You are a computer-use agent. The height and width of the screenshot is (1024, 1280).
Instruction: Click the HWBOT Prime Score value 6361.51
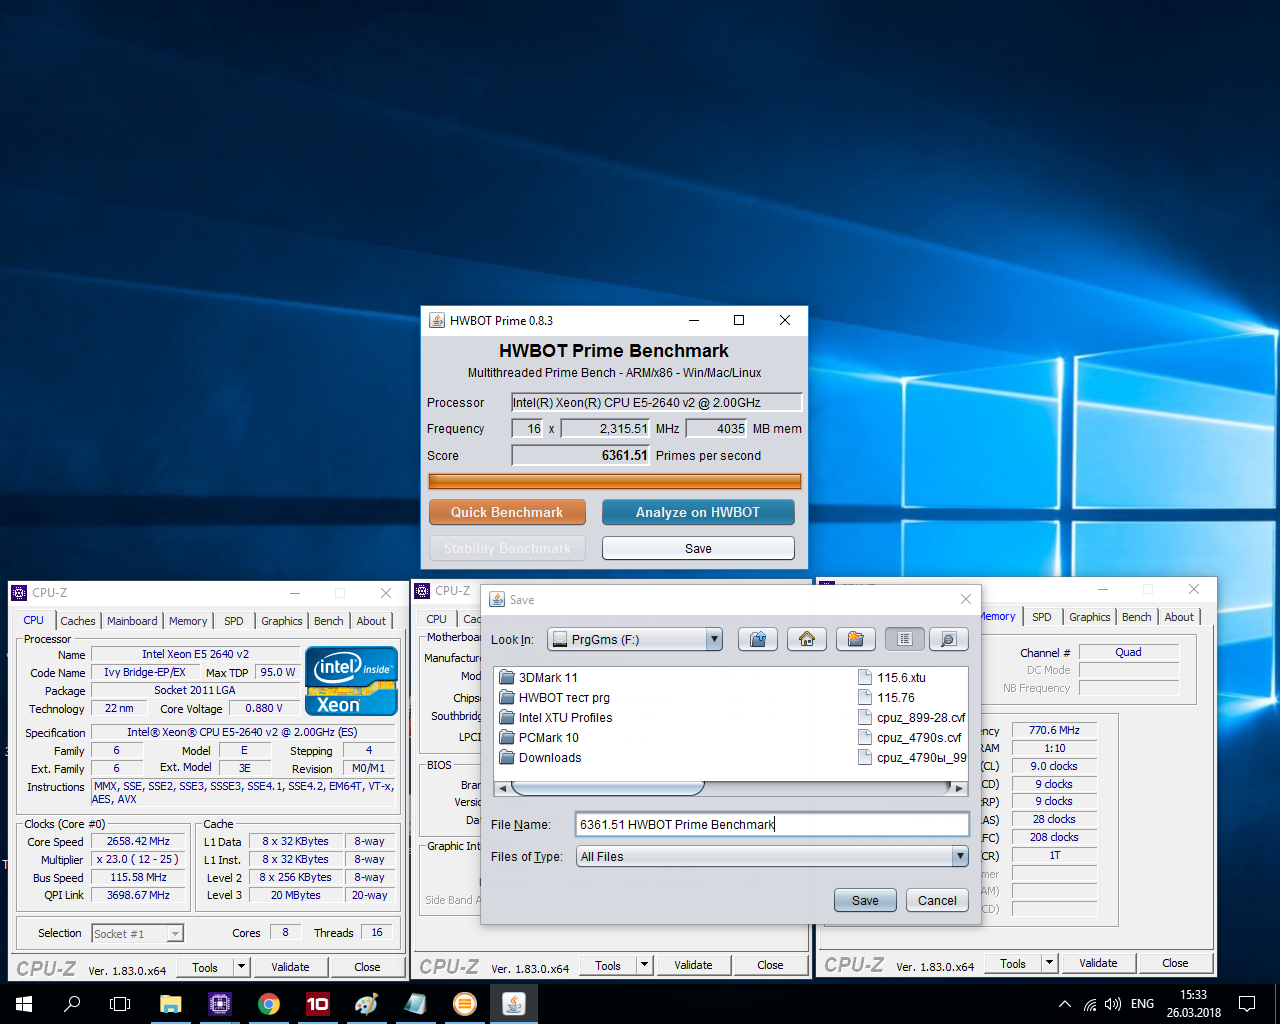click(x=624, y=455)
